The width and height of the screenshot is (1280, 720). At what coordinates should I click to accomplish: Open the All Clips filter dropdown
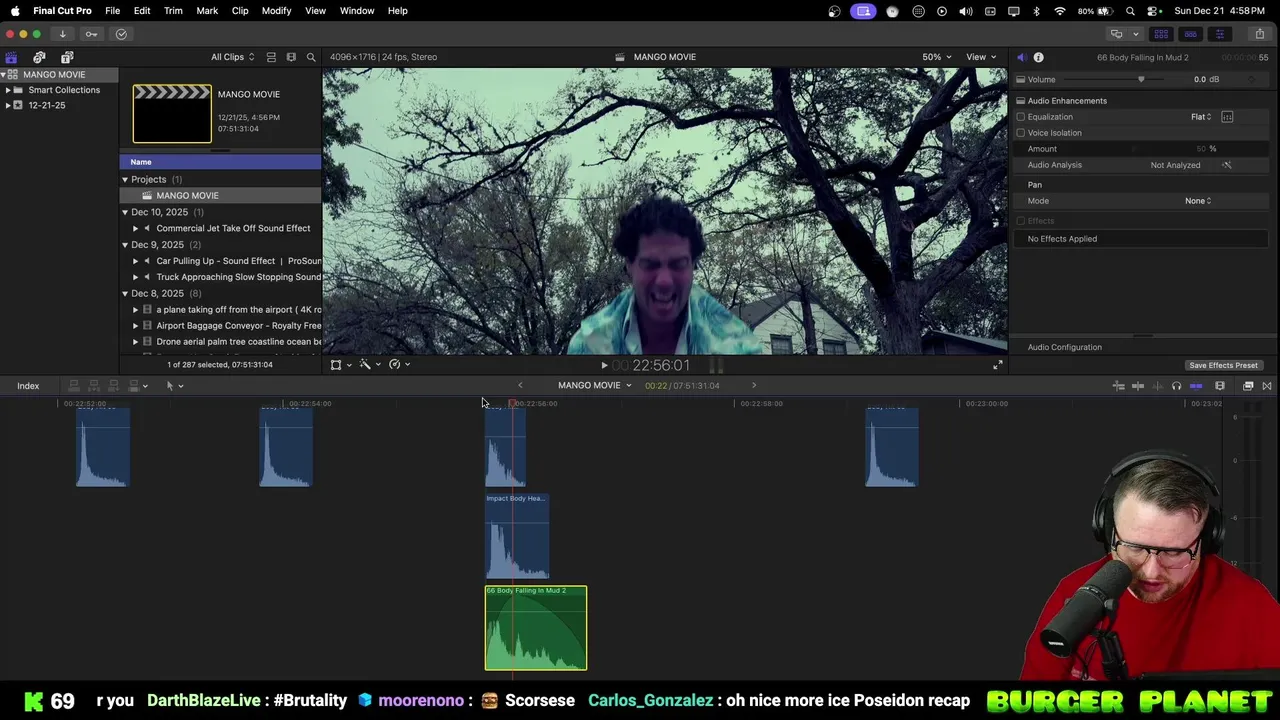coord(232,57)
